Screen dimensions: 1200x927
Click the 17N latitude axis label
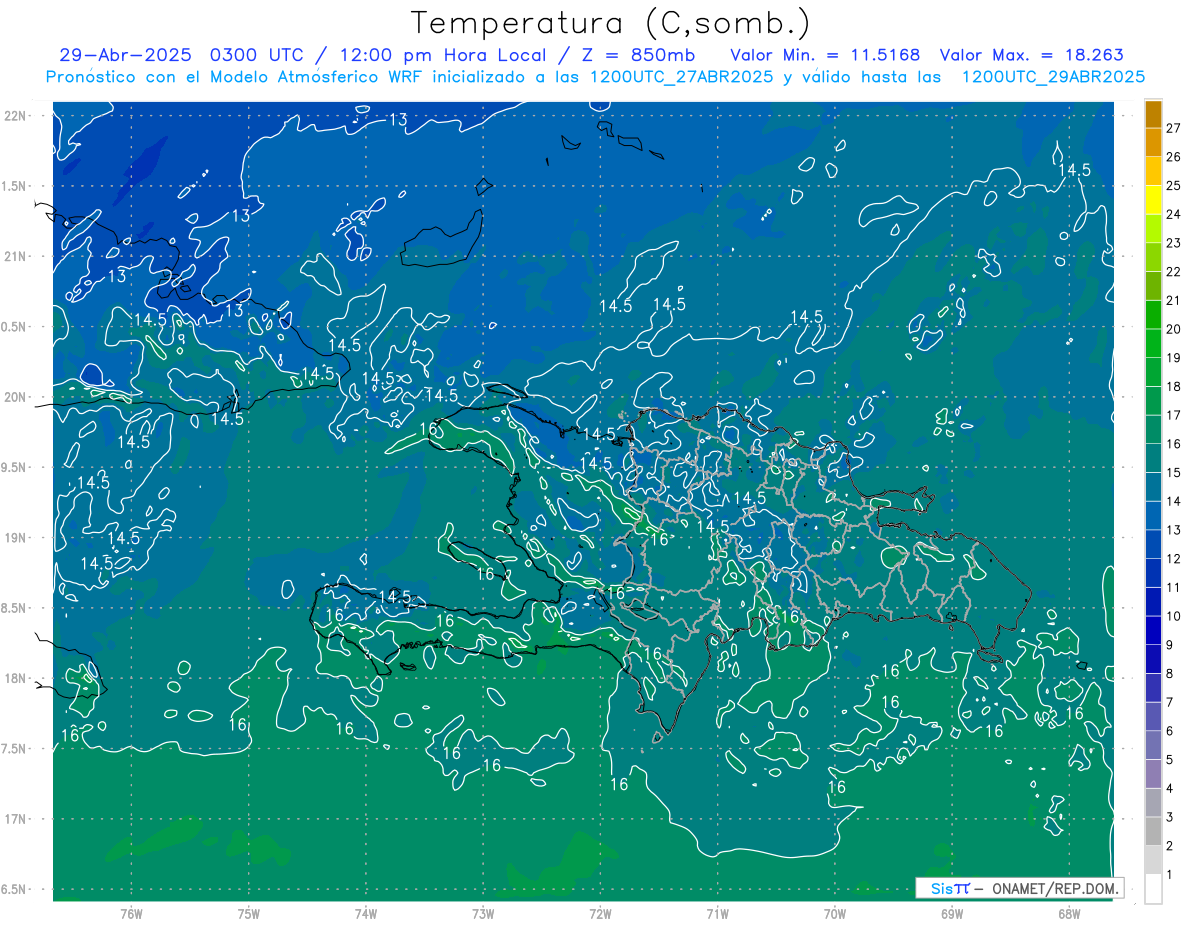click(x=16, y=819)
